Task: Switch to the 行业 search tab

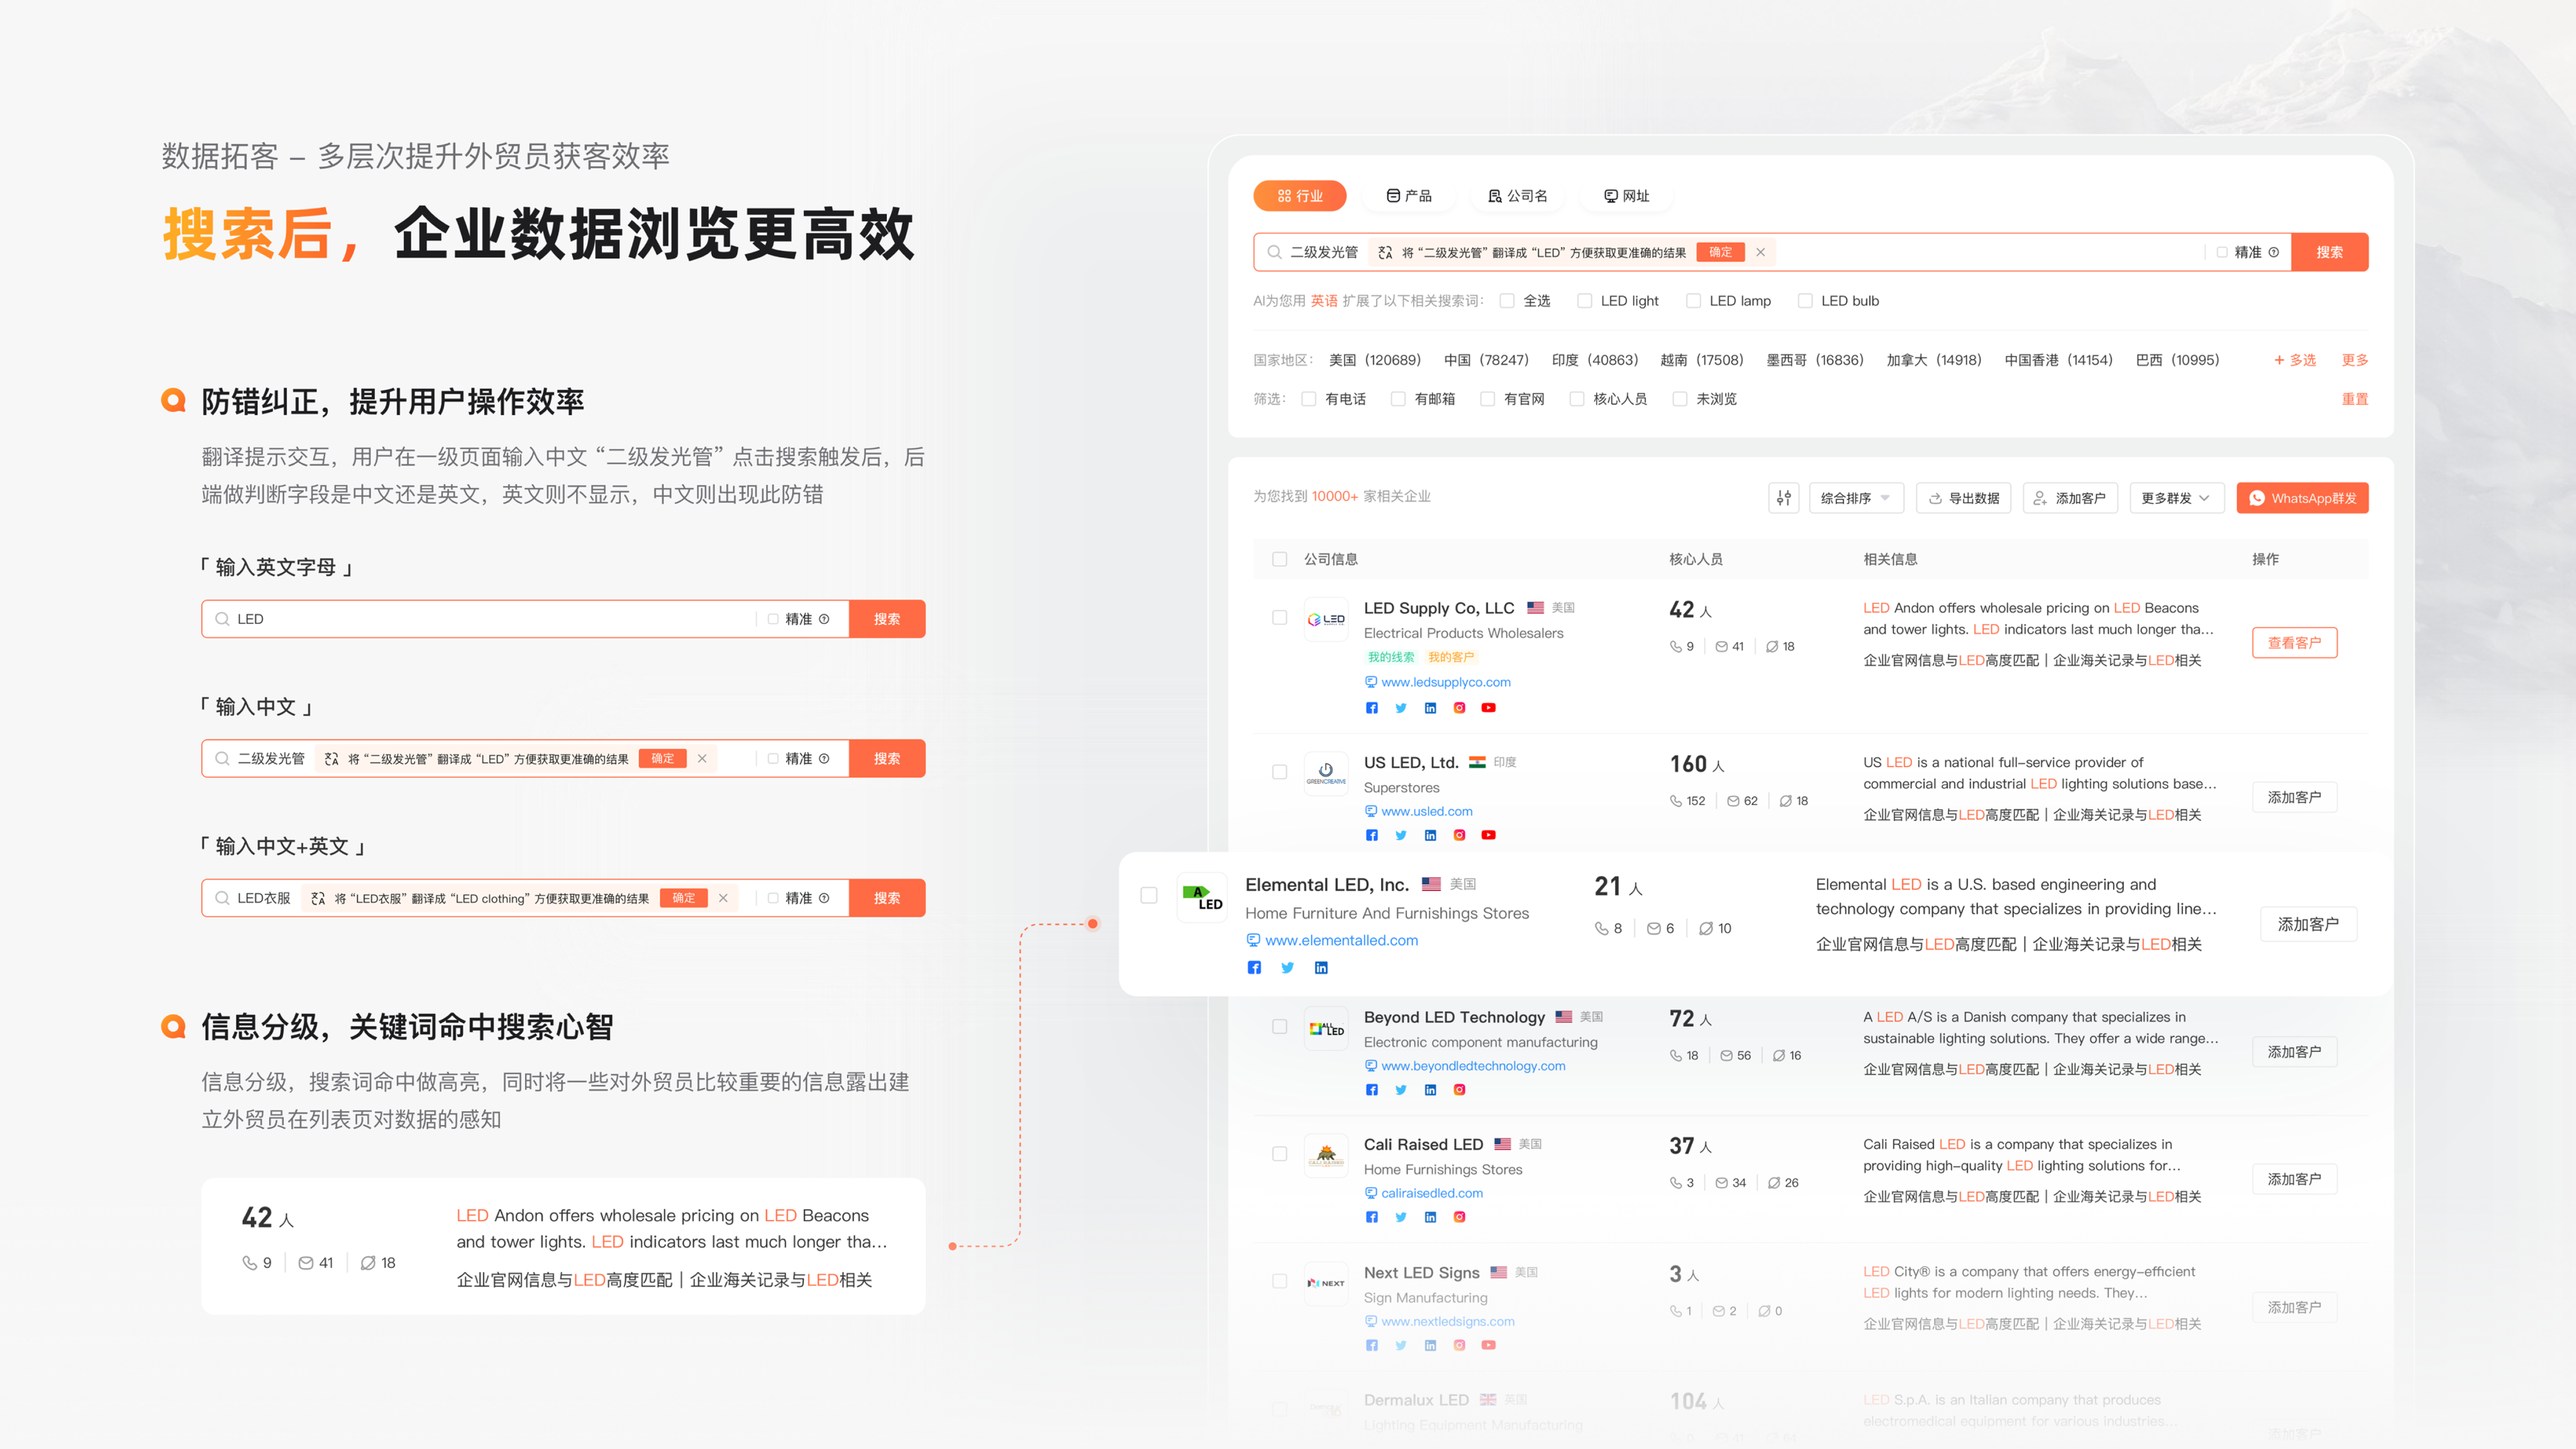Action: coord(1299,196)
